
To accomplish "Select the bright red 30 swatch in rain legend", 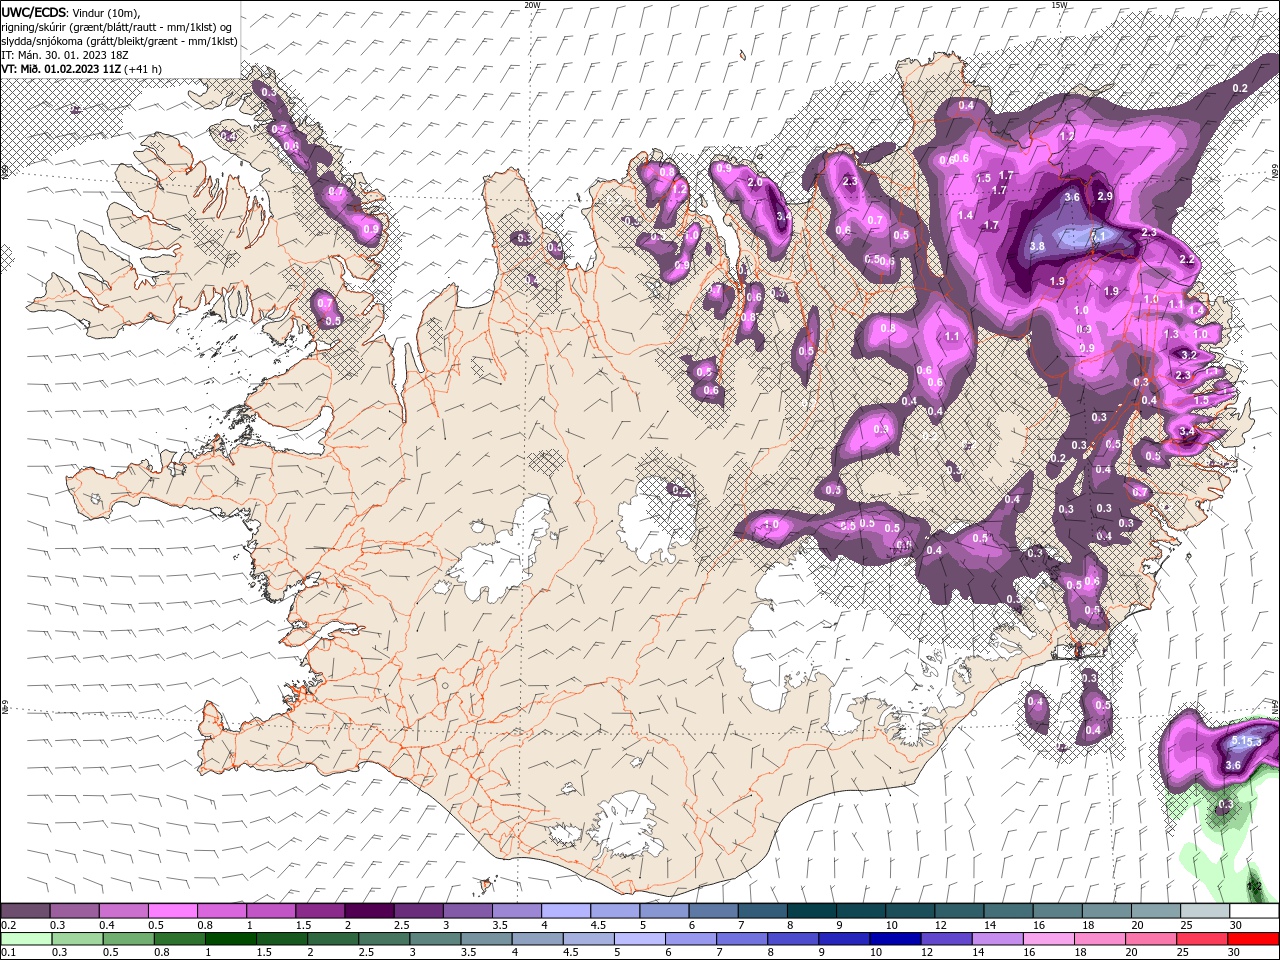I will click(1253, 938).
